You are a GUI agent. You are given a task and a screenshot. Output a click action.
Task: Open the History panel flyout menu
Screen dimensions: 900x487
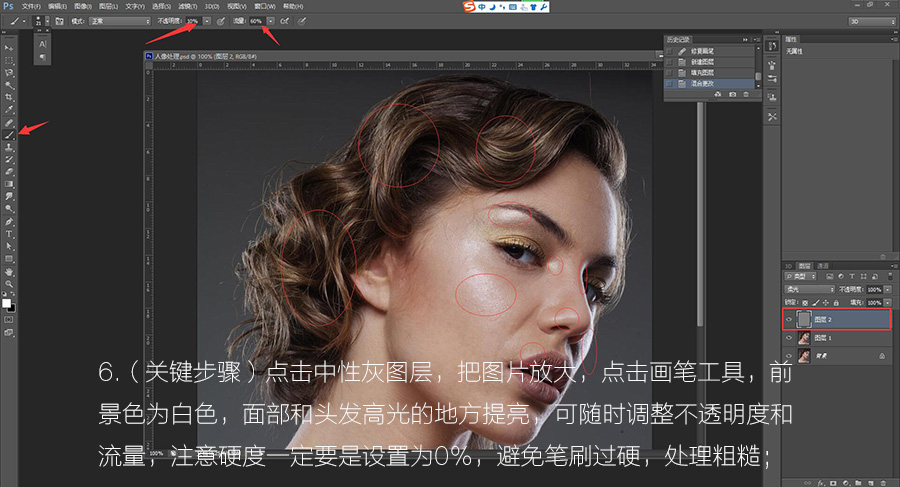point(757,40)
